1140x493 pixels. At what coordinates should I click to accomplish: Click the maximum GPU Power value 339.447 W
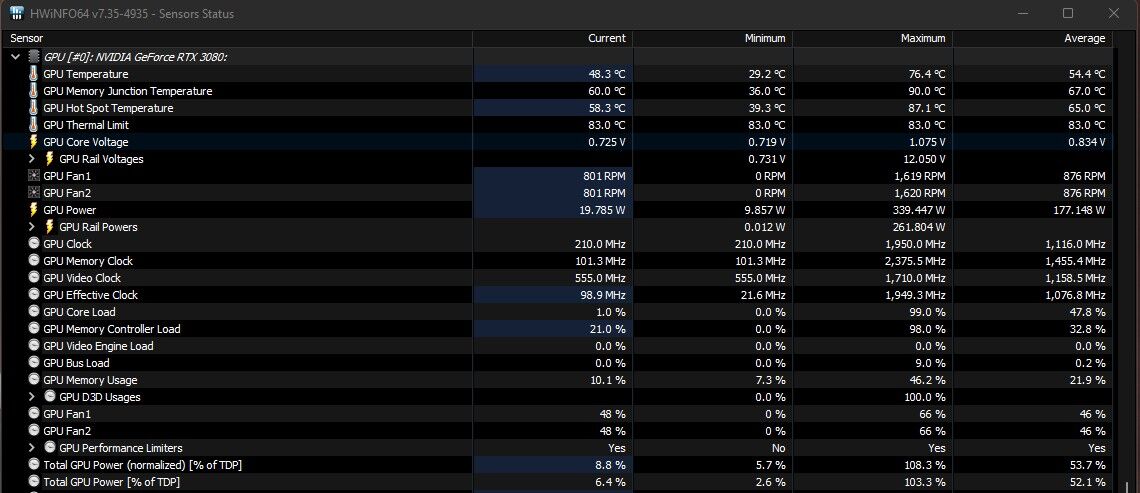[918, 210]
